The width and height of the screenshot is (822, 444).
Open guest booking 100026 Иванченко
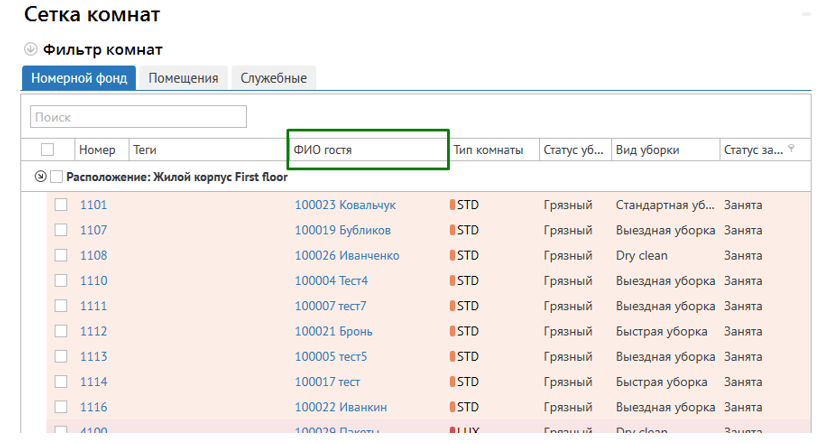[x=346, y=256]
